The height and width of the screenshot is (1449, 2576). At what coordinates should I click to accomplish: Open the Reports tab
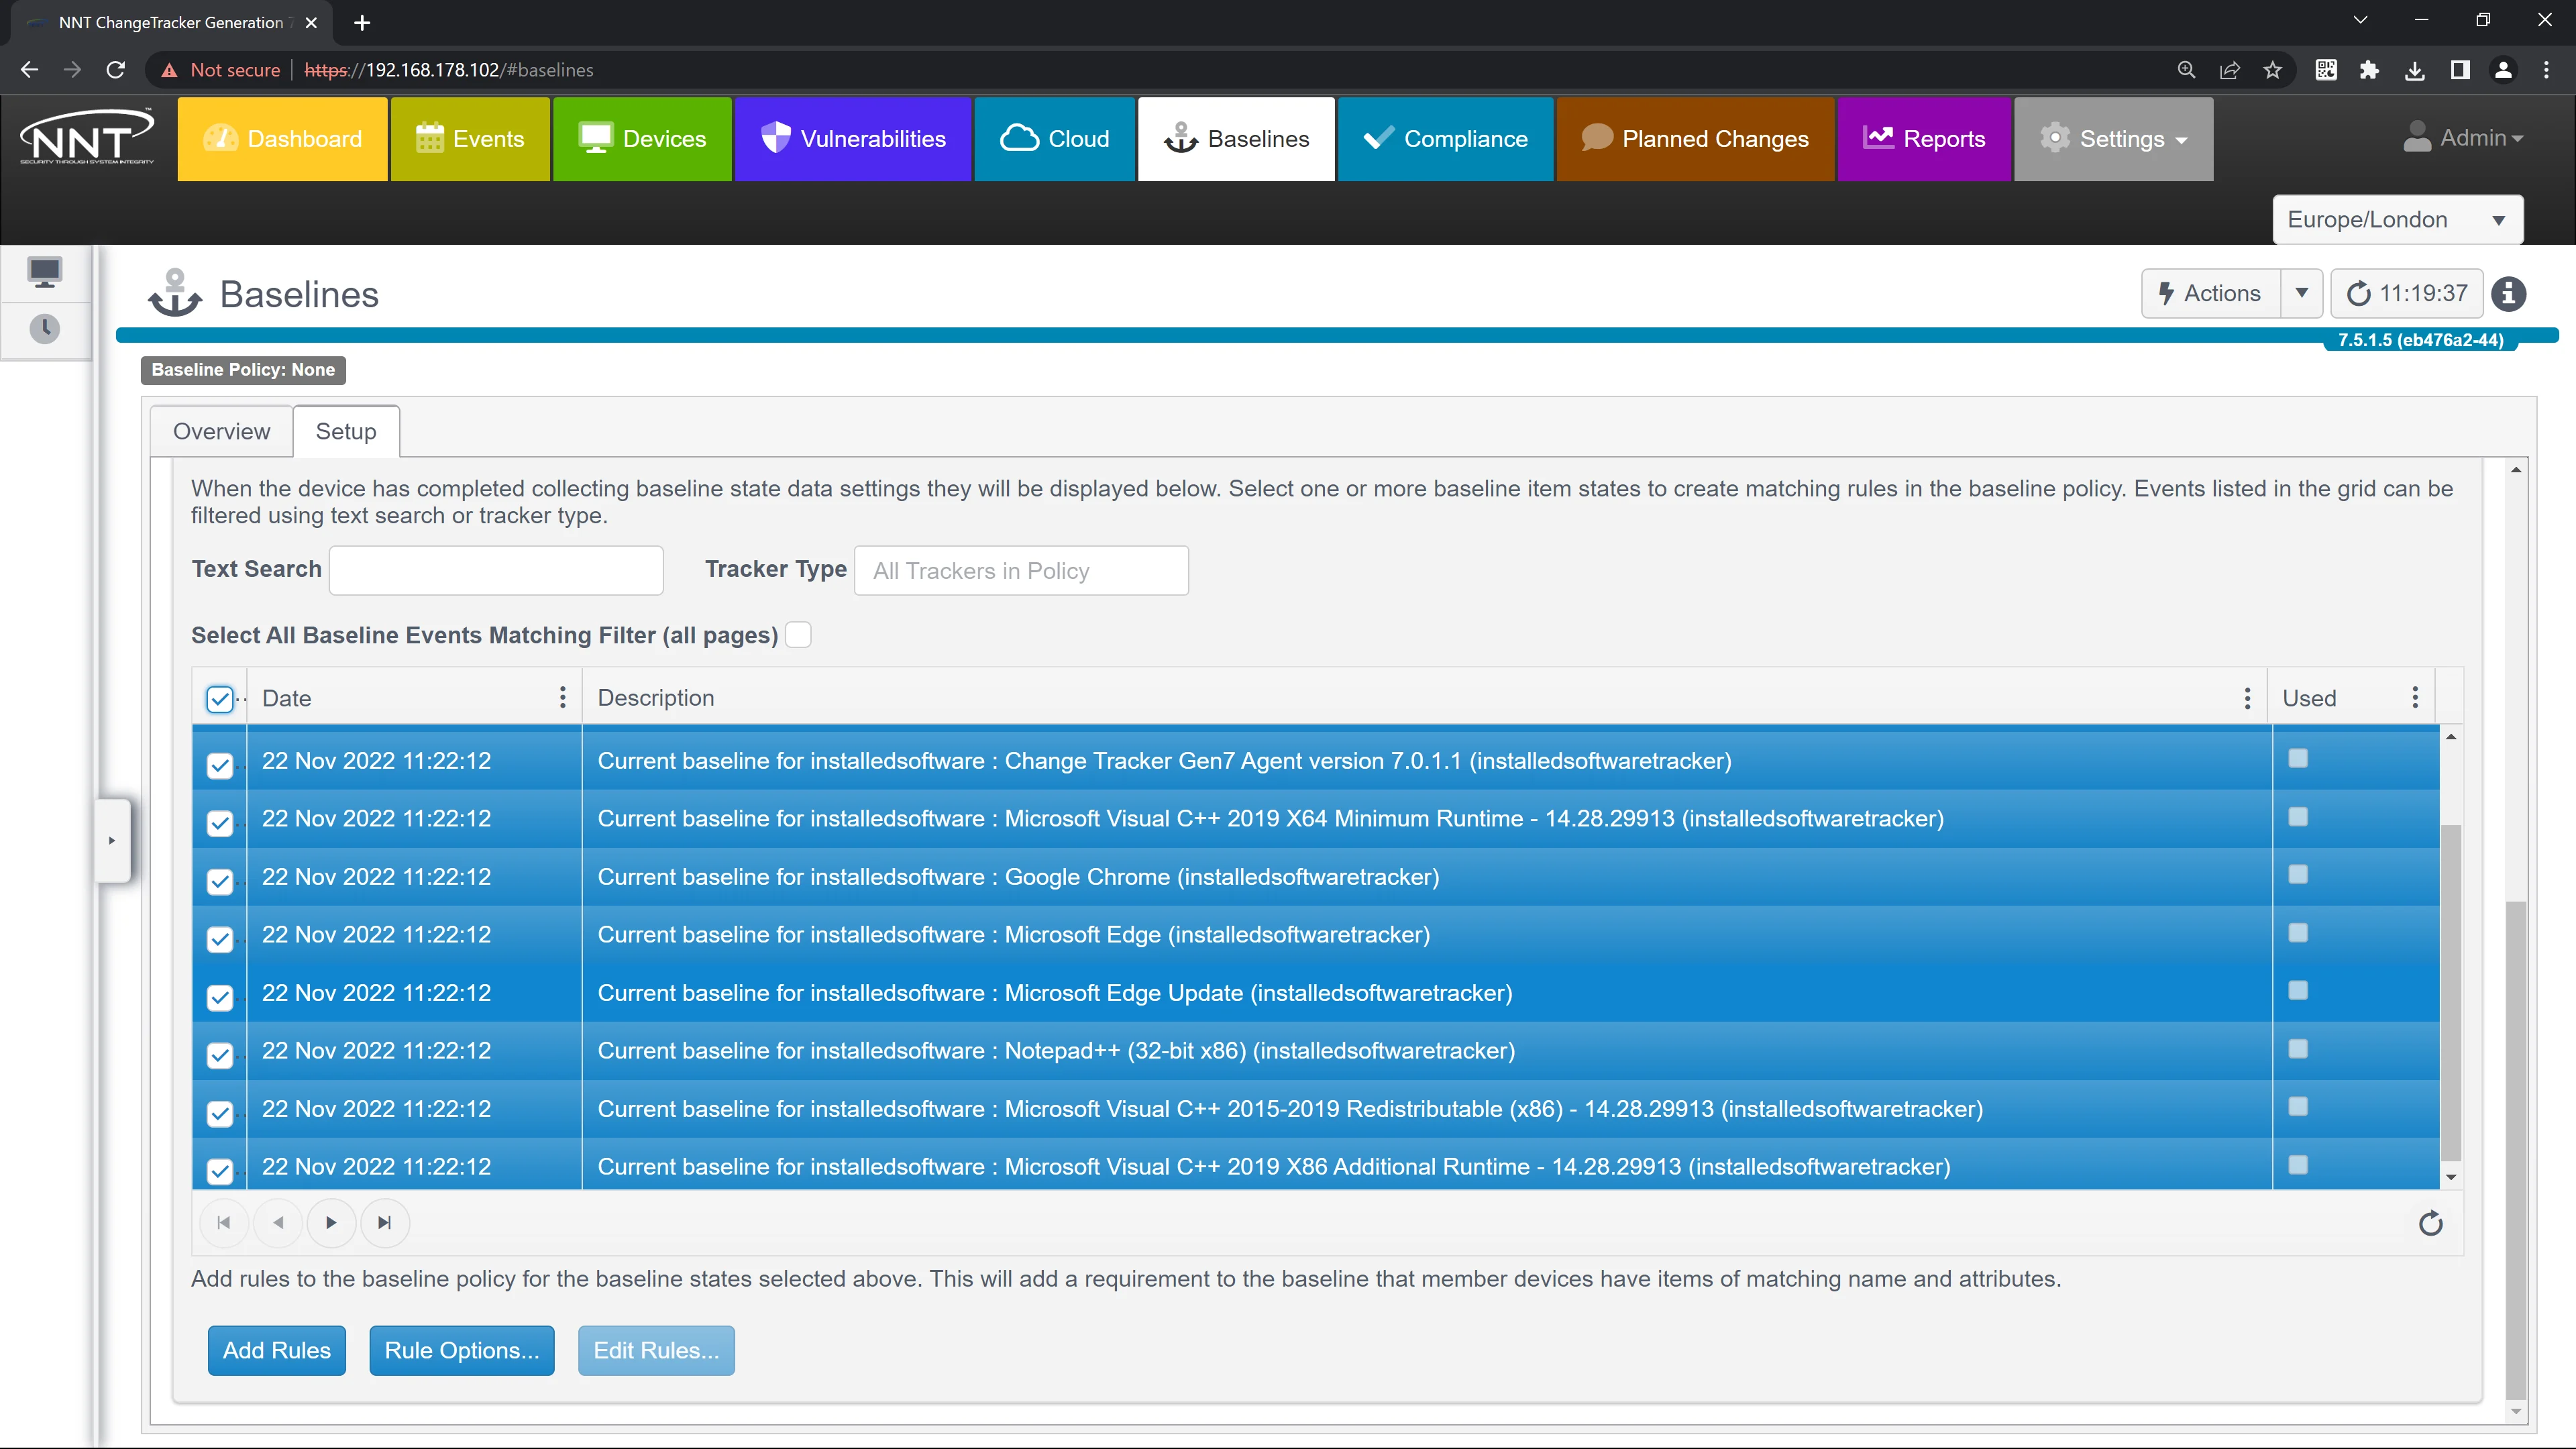(x=1924, y=139)
